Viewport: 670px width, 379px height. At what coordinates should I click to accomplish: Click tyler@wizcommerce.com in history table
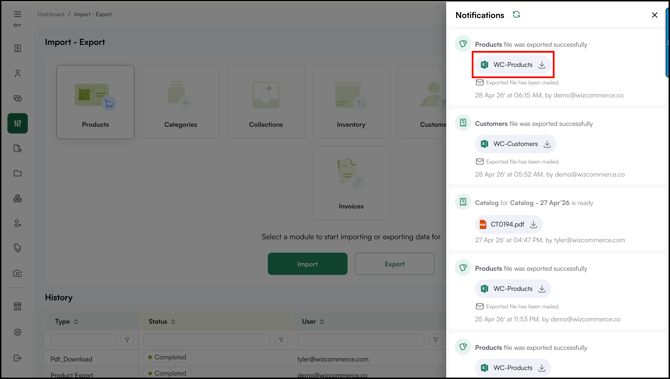click(x=333, y=359)
